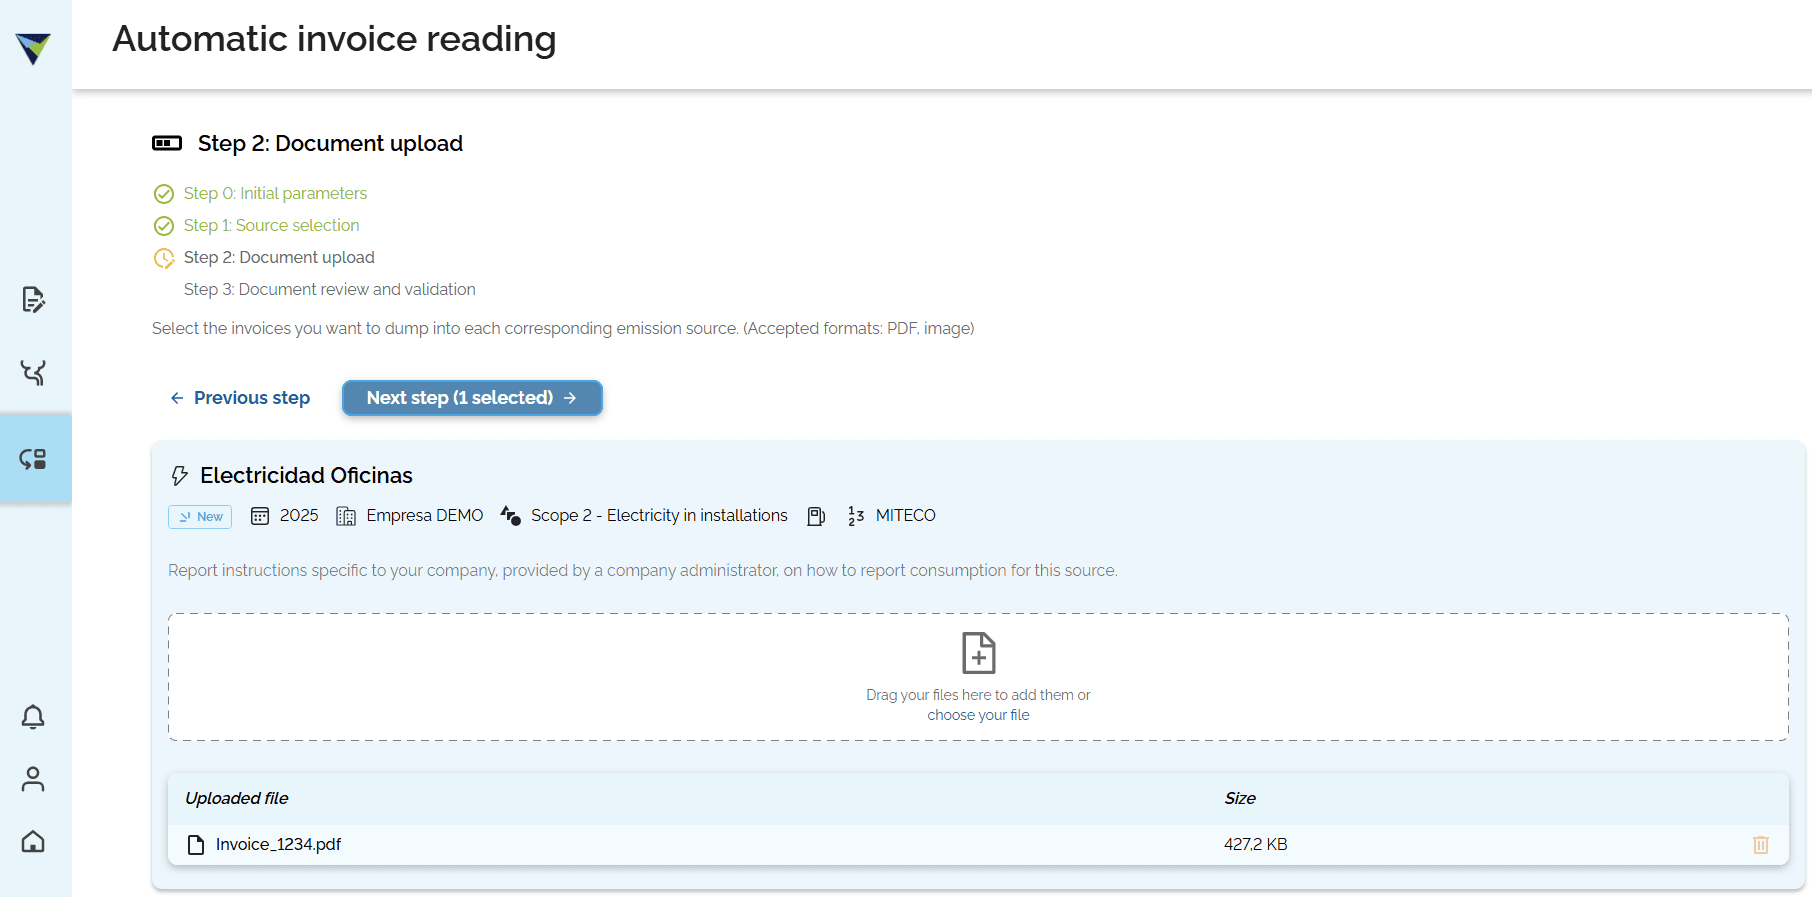Click the accepted formats instruction line
This screenshot has width=1812, height=897.
pyautogui.click(x=563, y=328)
